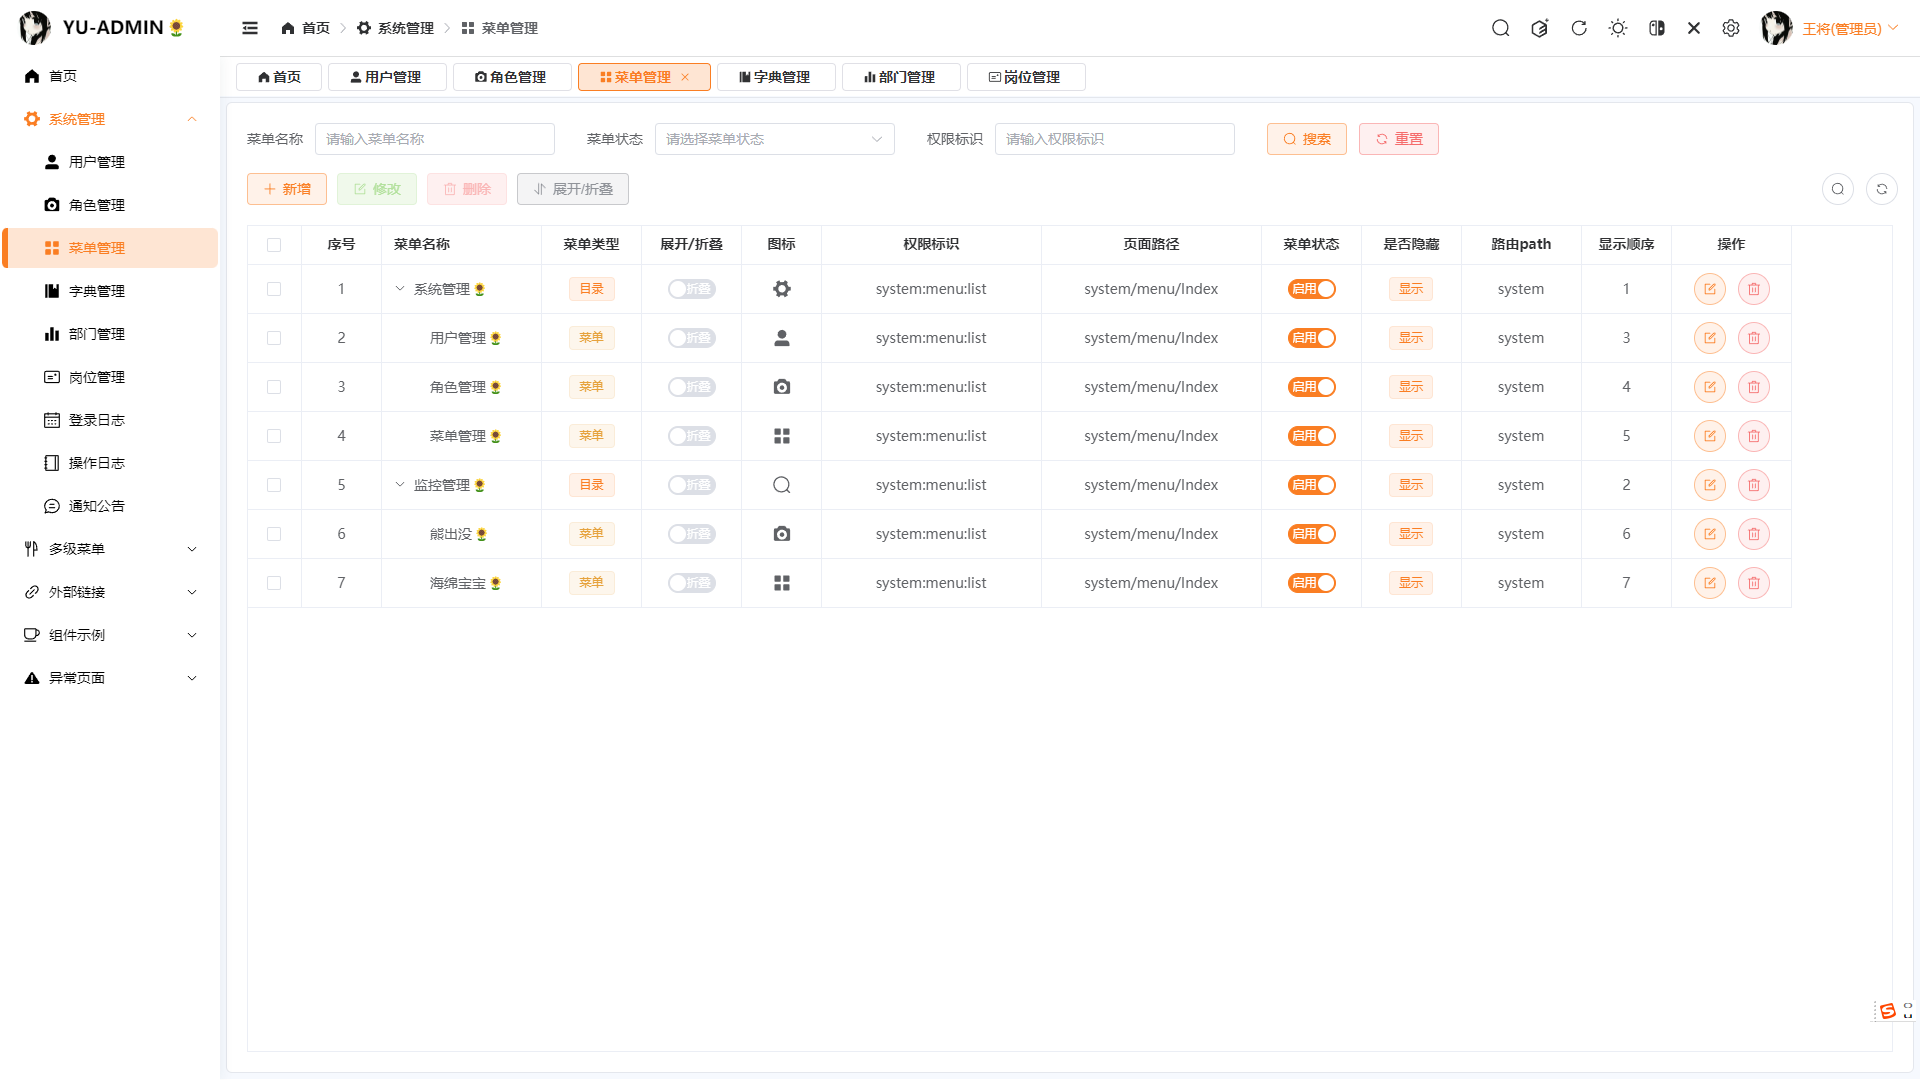Click the layout switcher icon in the header
1920x1080 pixels.
tap(1656, 28)
